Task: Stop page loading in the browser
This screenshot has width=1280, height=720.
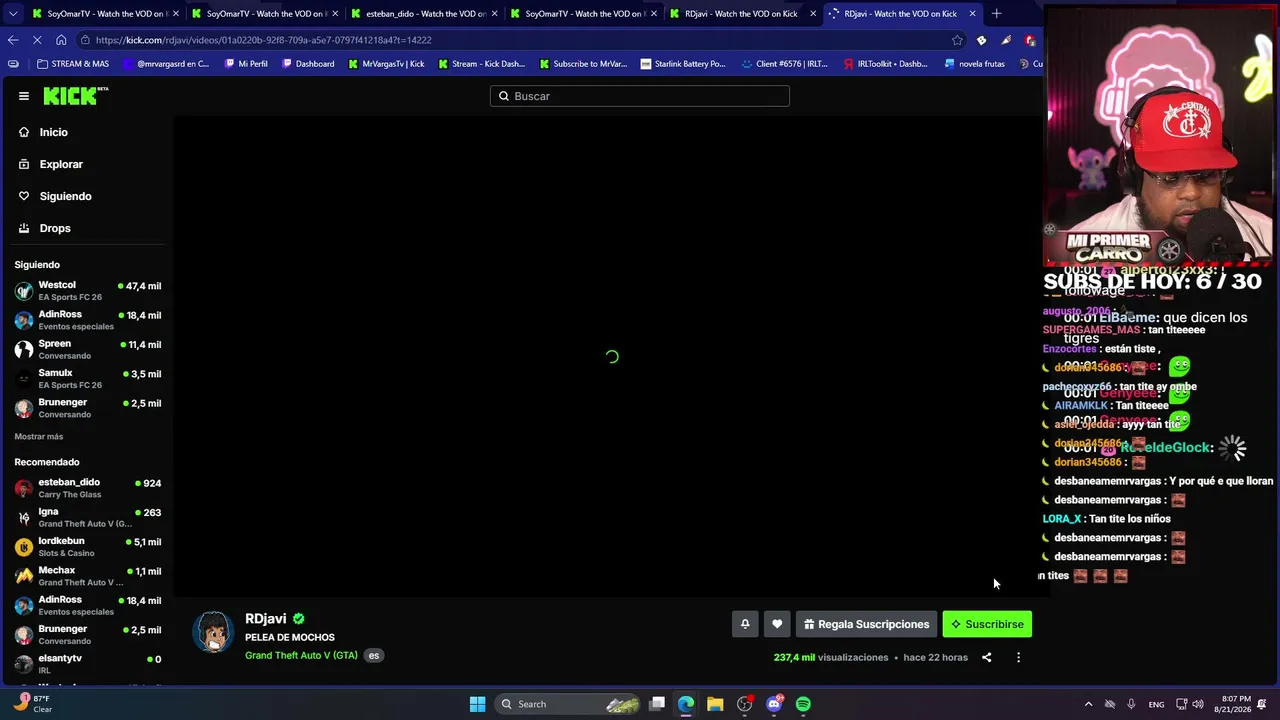Action: coord(37,40)
